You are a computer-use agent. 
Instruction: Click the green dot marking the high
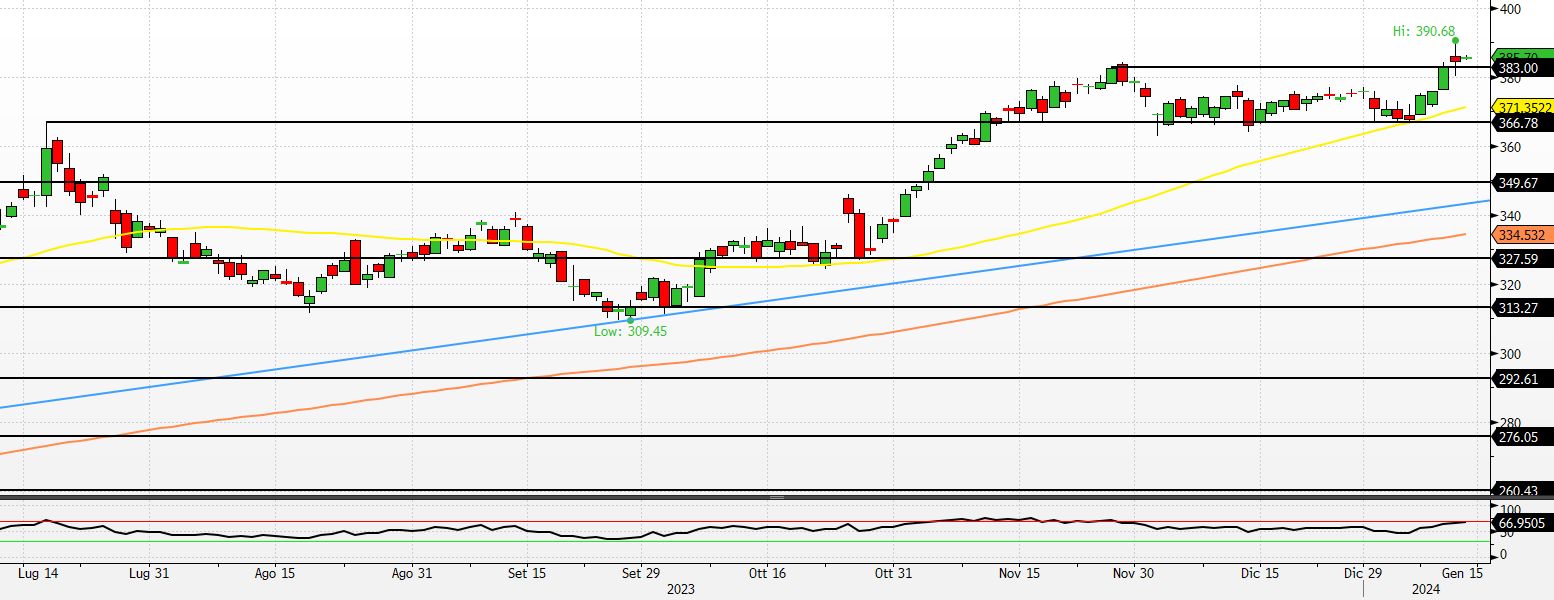1455,41
